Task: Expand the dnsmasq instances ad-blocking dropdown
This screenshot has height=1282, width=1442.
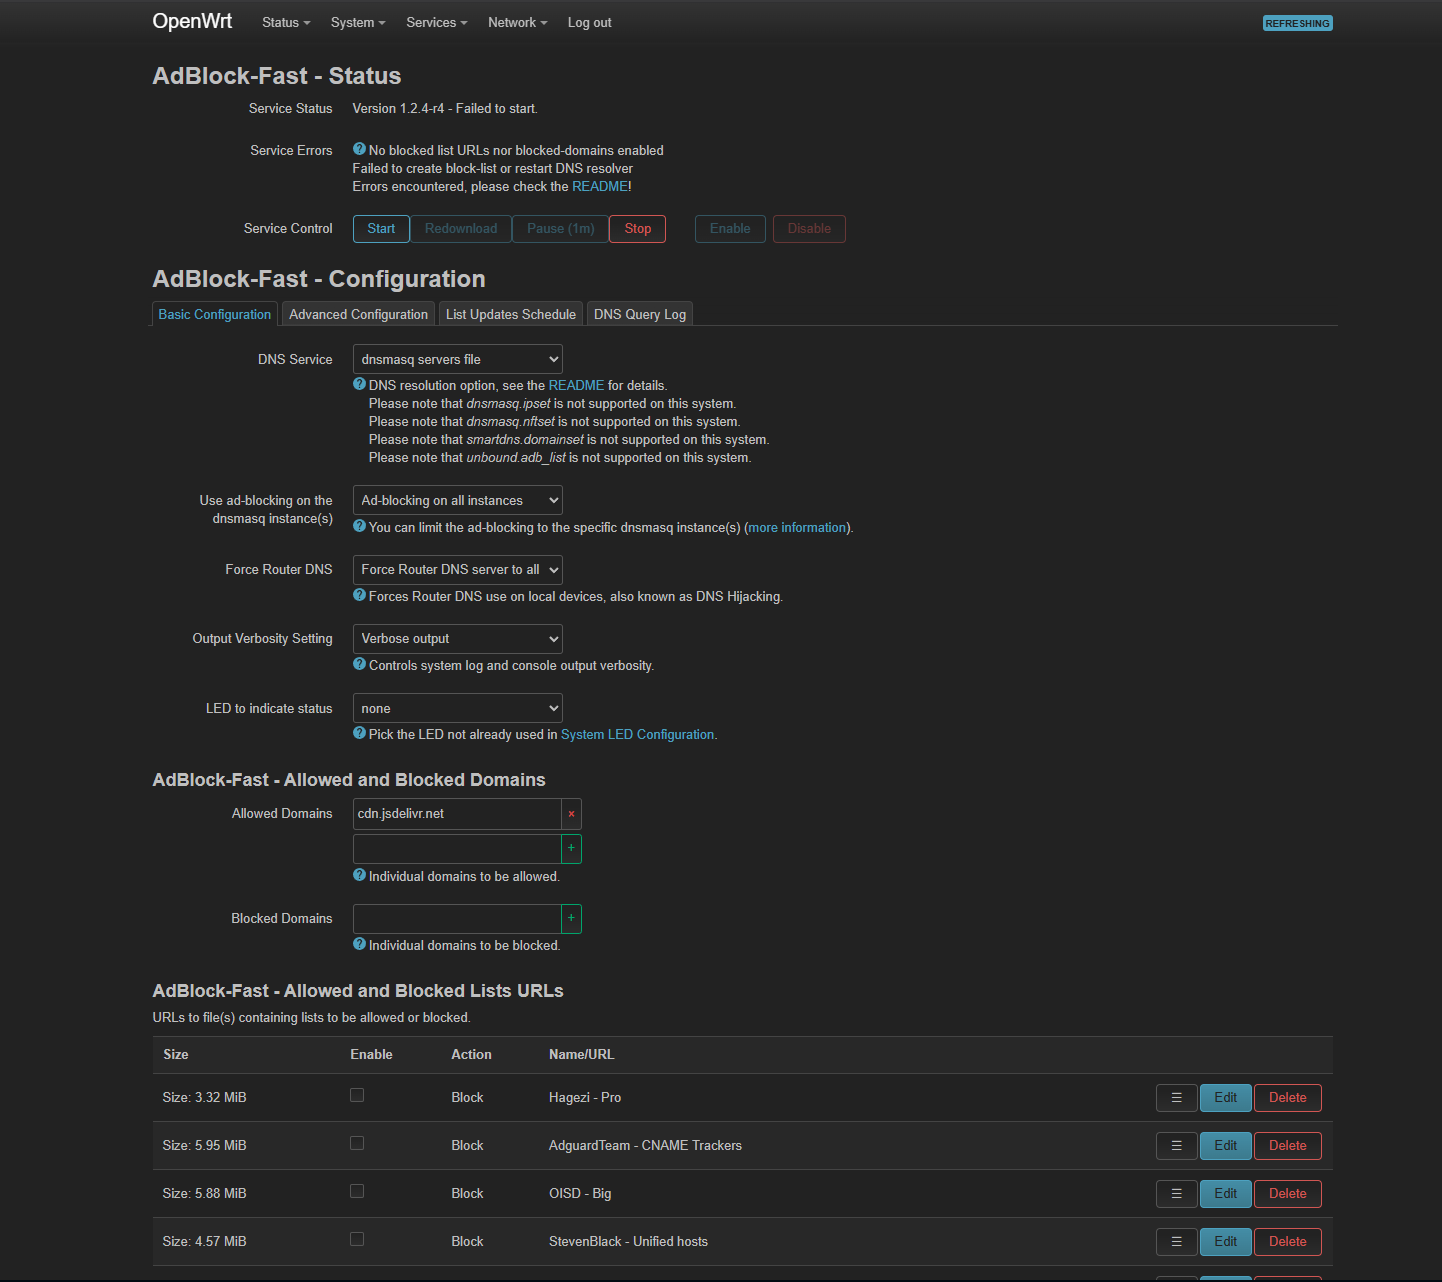Action: click(458, 501)
